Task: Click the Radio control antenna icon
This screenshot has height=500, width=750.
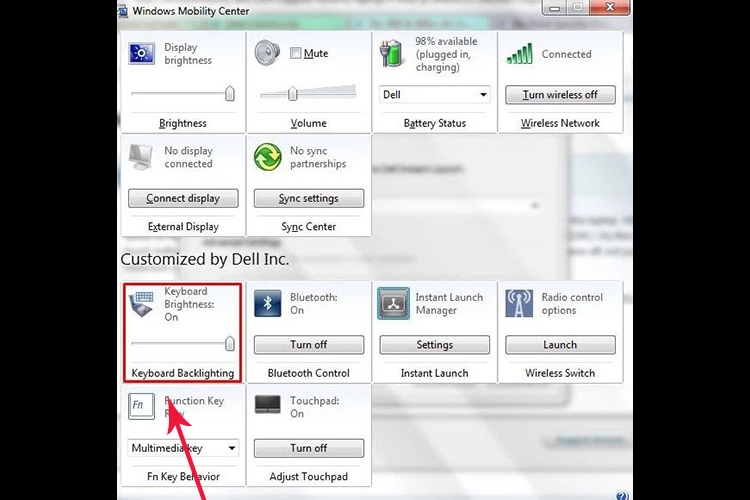Action: pos(519,303)
